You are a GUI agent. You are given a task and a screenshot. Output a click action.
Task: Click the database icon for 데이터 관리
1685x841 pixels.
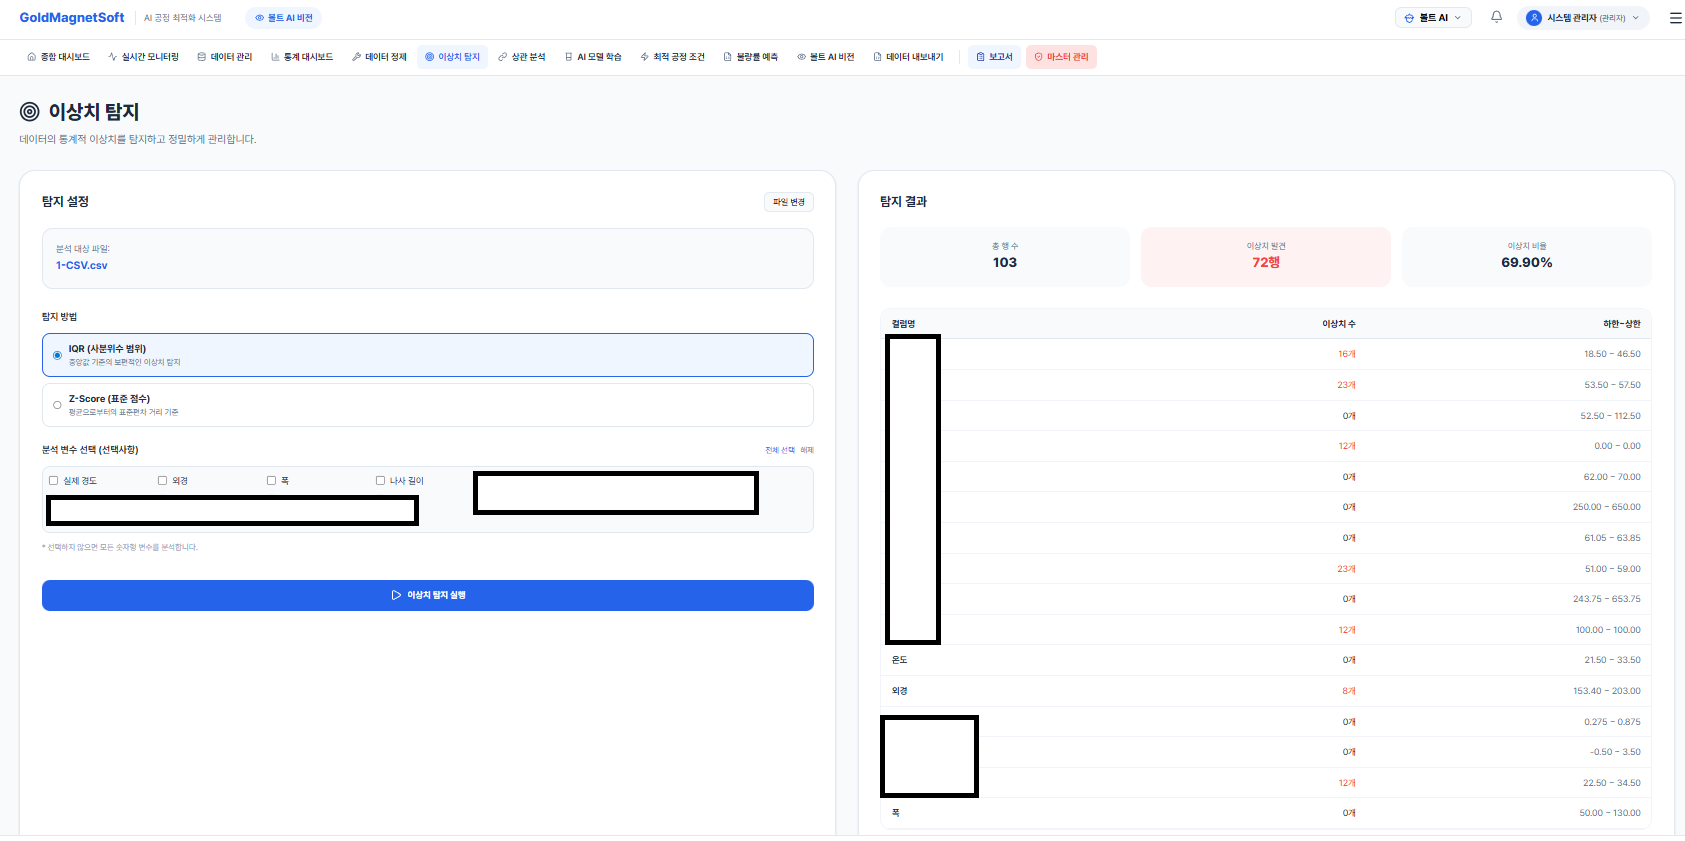(202, 57)
